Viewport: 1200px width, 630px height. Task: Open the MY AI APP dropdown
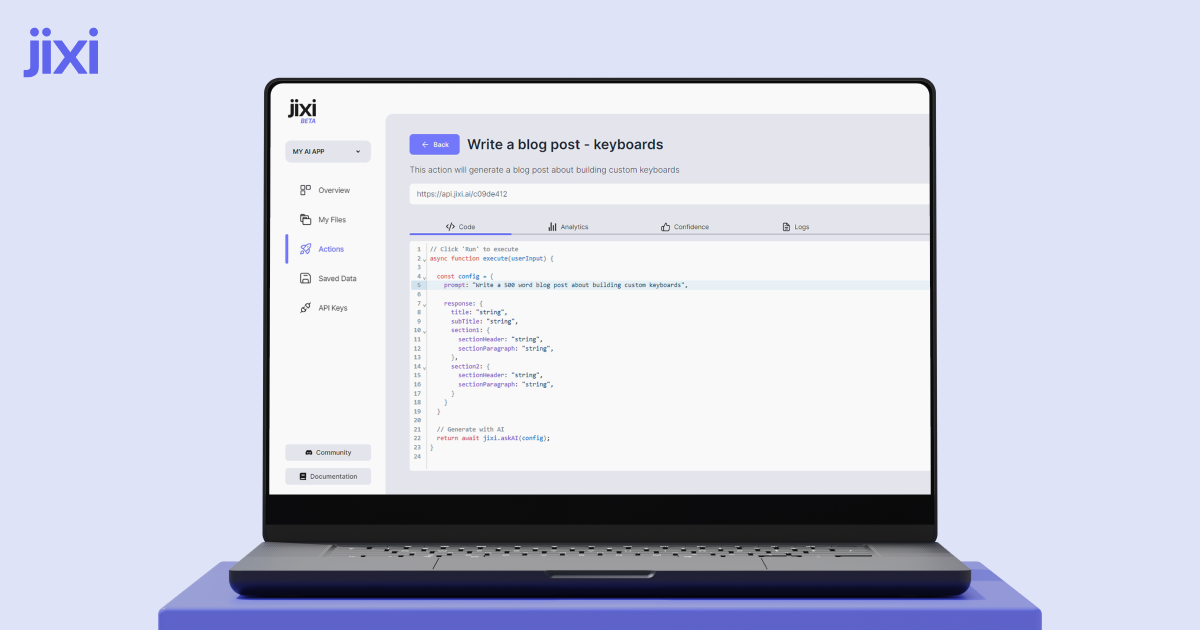pyautogui.click(x=327, y=152)
